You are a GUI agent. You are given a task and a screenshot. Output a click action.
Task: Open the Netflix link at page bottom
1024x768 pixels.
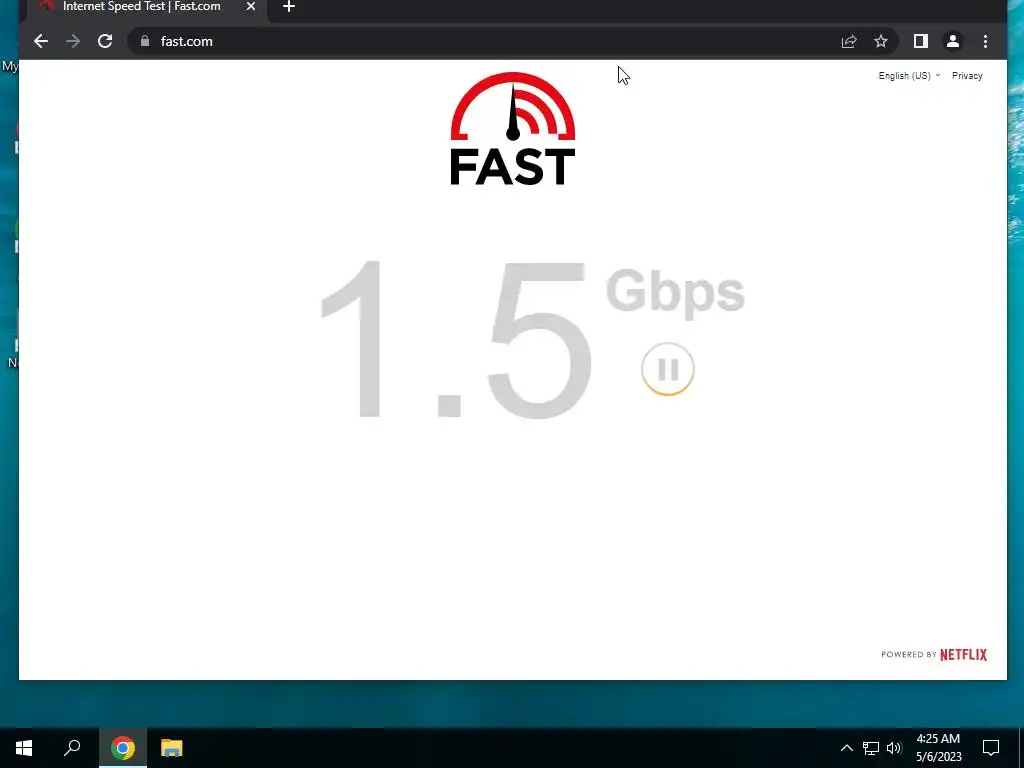click(963, 654)
